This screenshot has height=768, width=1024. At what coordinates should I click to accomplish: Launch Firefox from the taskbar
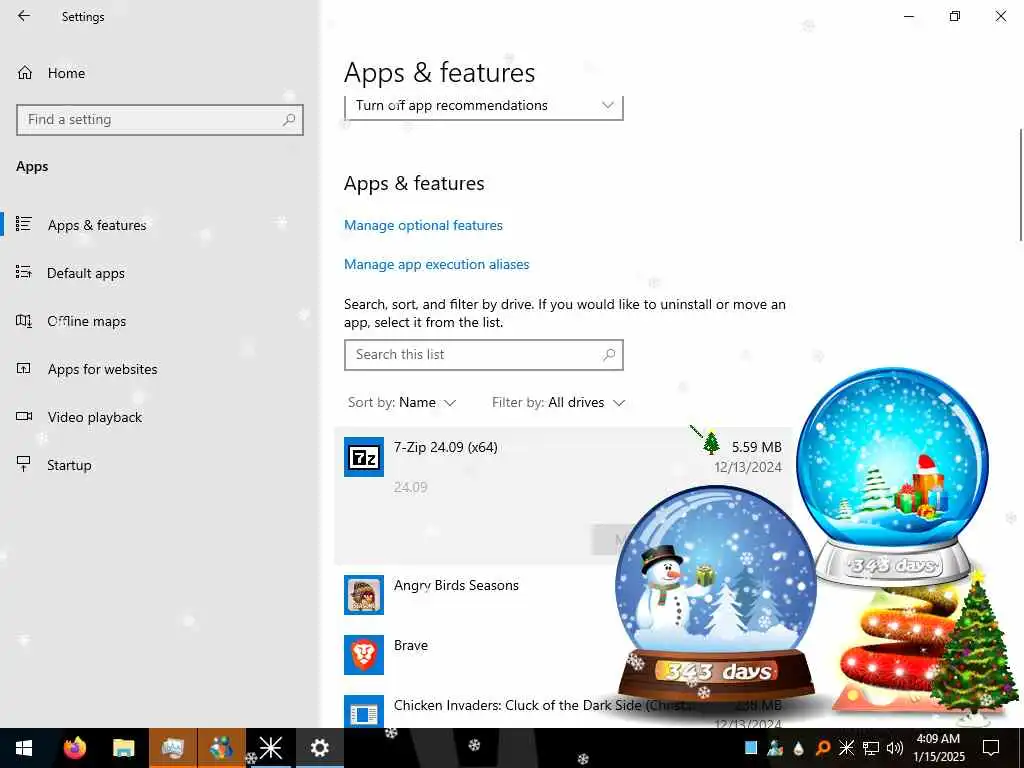74,748
